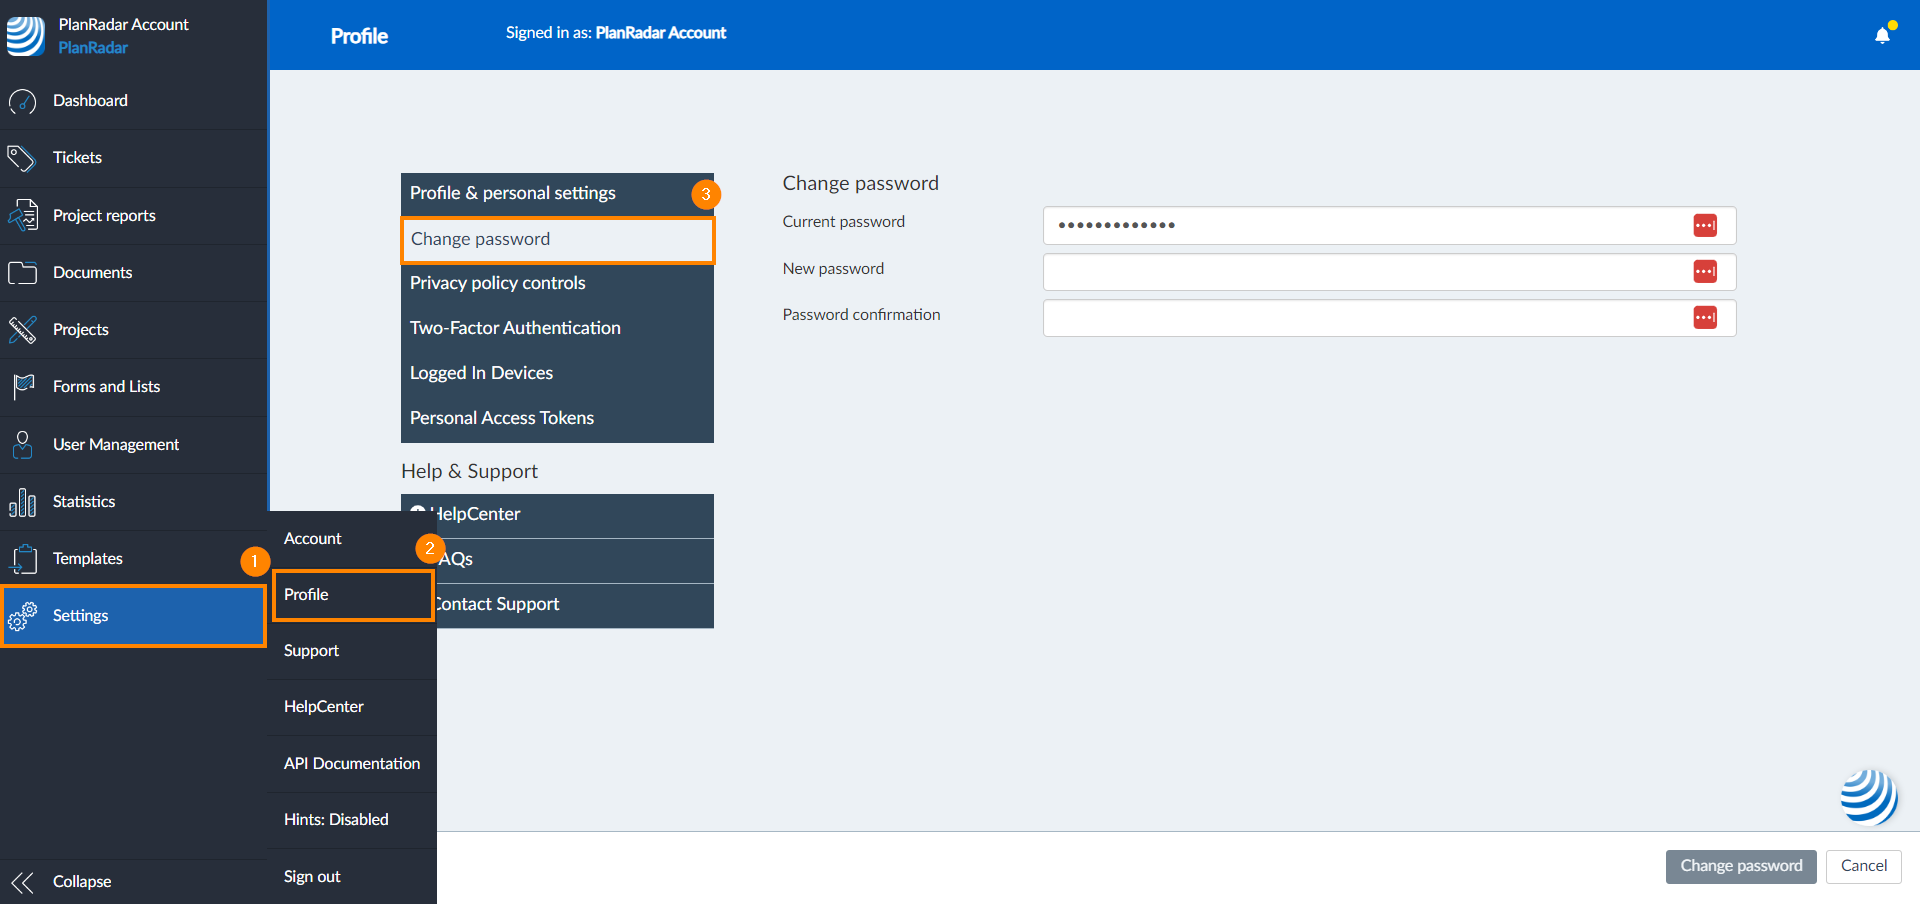Open the Dashboard gauge icon

click(22, 101)
